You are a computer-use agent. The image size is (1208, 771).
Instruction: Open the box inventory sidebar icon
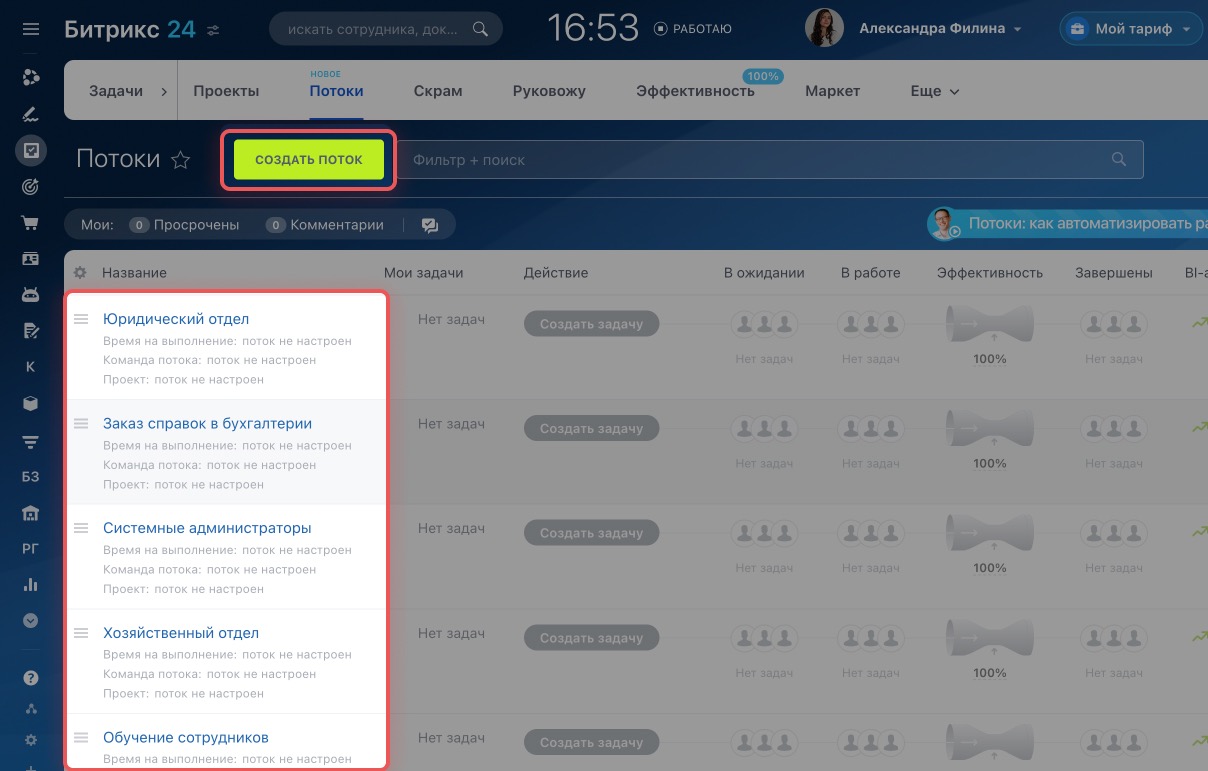click(x=31, y=404)
